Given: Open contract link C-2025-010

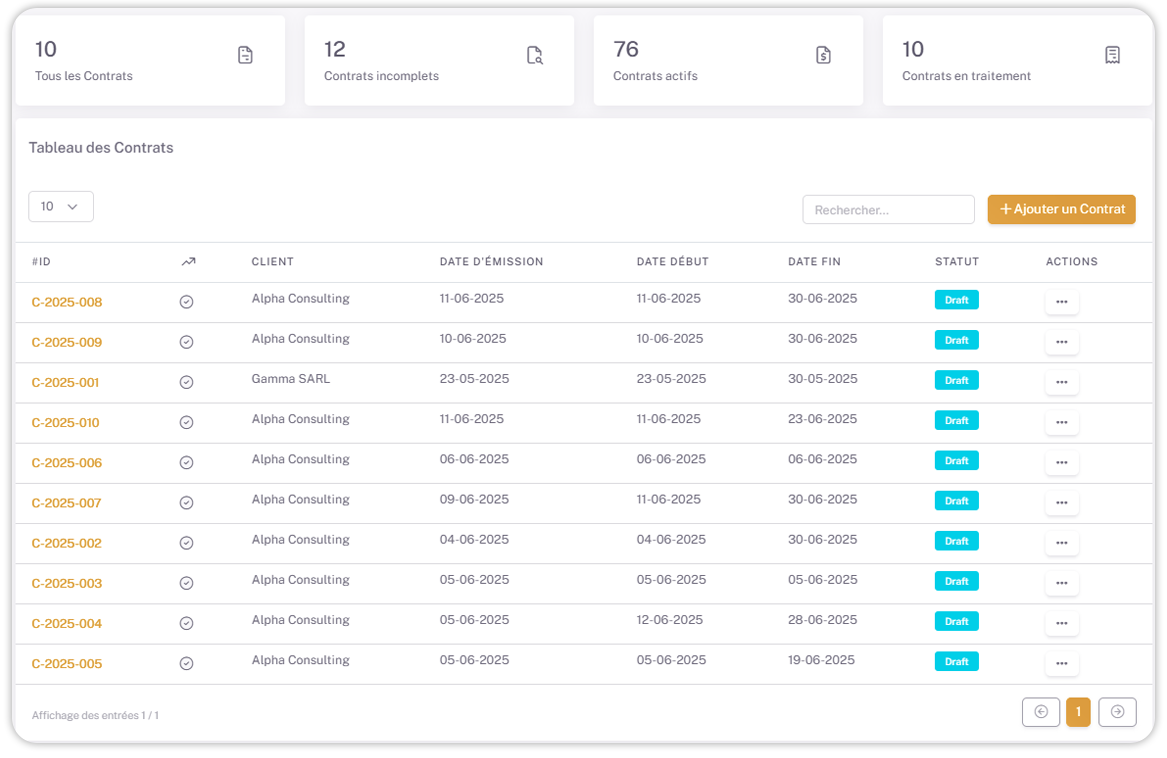Looking at the screenshot, I should tap(65, 423).
